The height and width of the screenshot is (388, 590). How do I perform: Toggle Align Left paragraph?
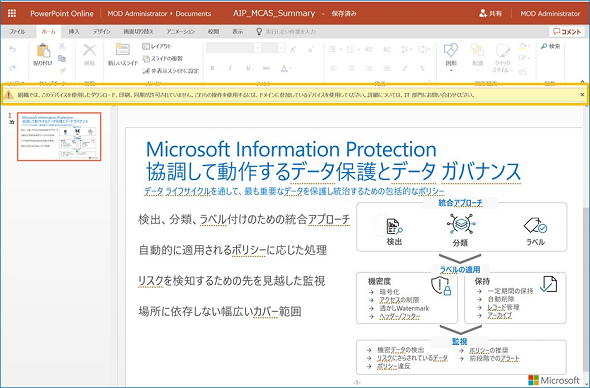click(333, 68)
